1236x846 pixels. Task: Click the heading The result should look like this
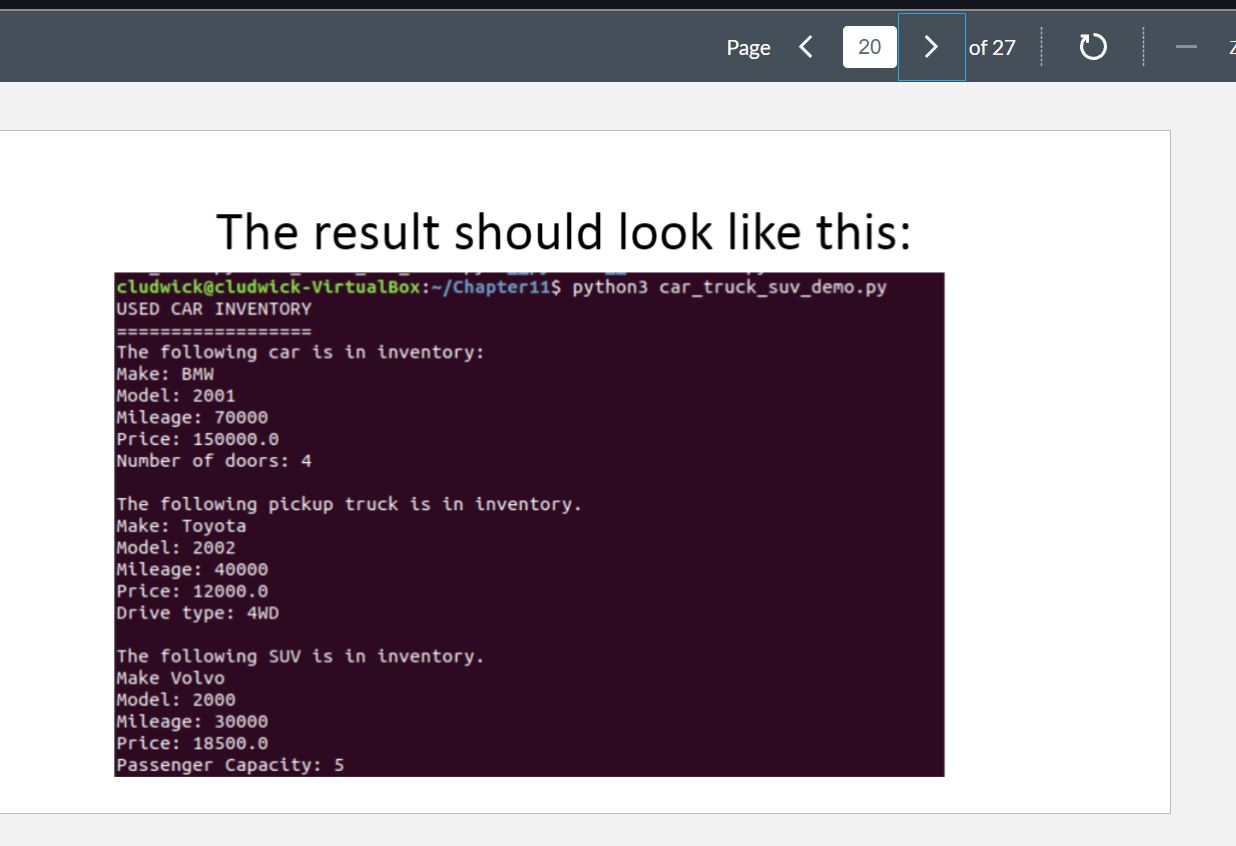point(566,231)
